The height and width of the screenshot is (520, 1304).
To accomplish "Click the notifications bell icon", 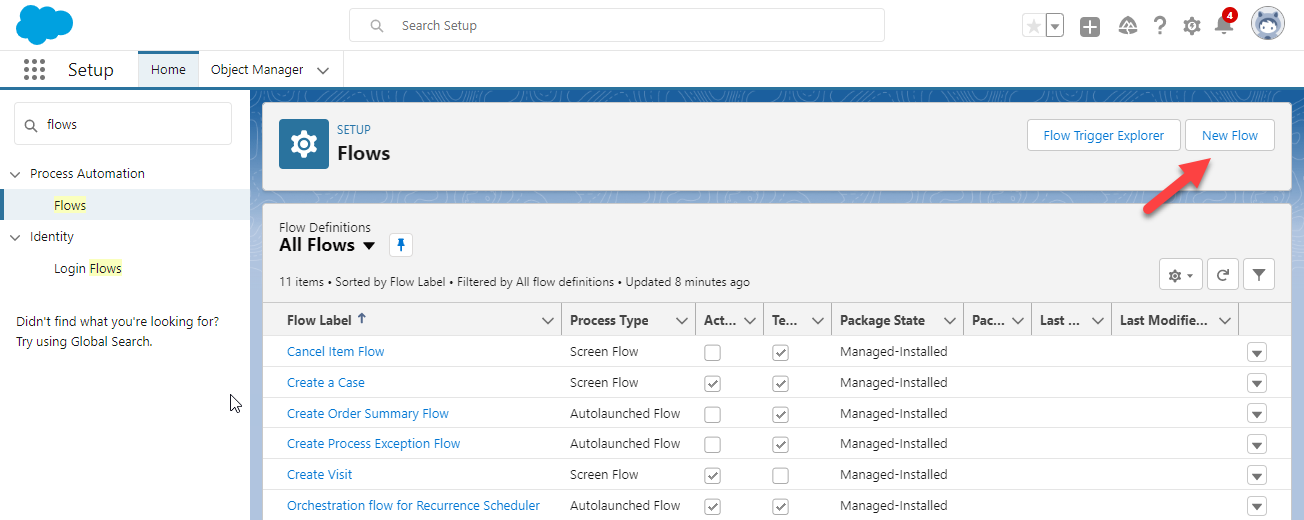I will (1223, 26).
